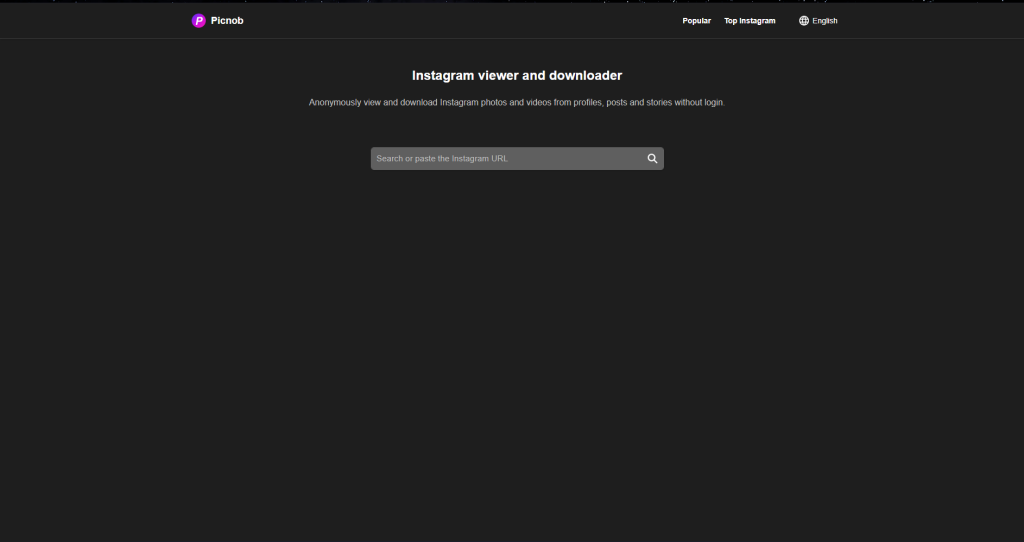Open the English language selector
The image size is (1024, 542).
point(818,21)
